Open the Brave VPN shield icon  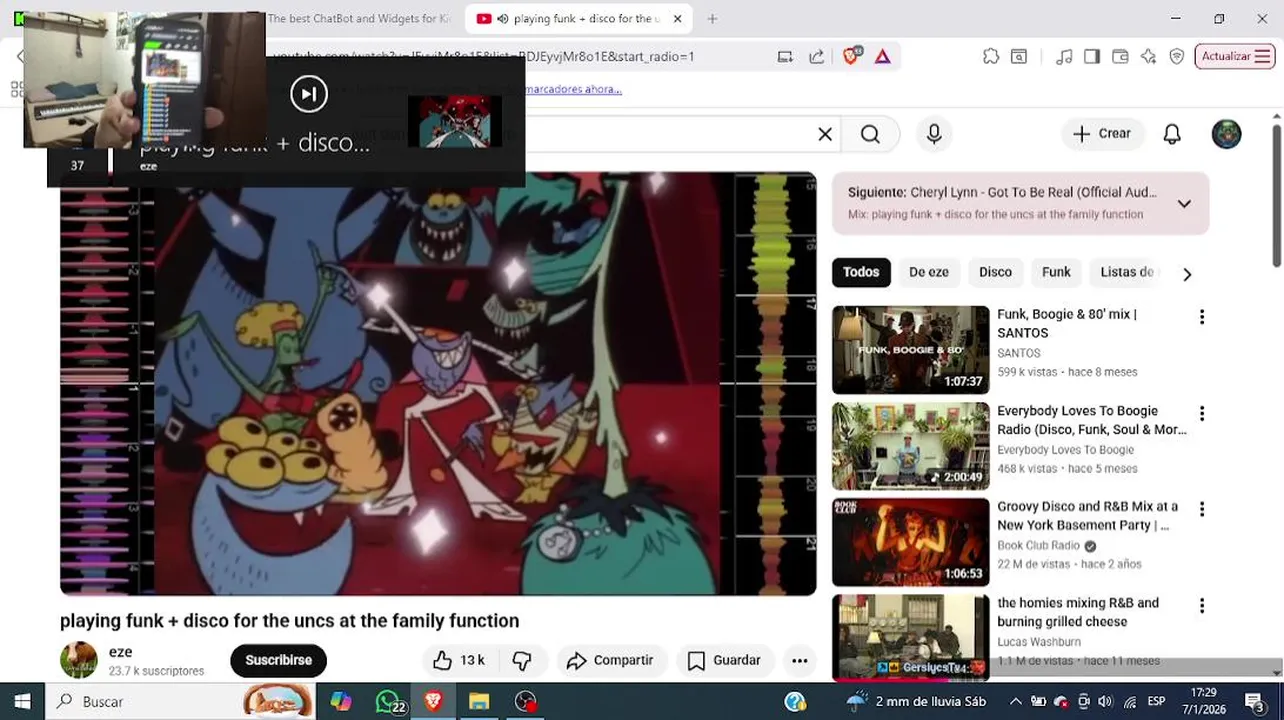click(1177, 56)
